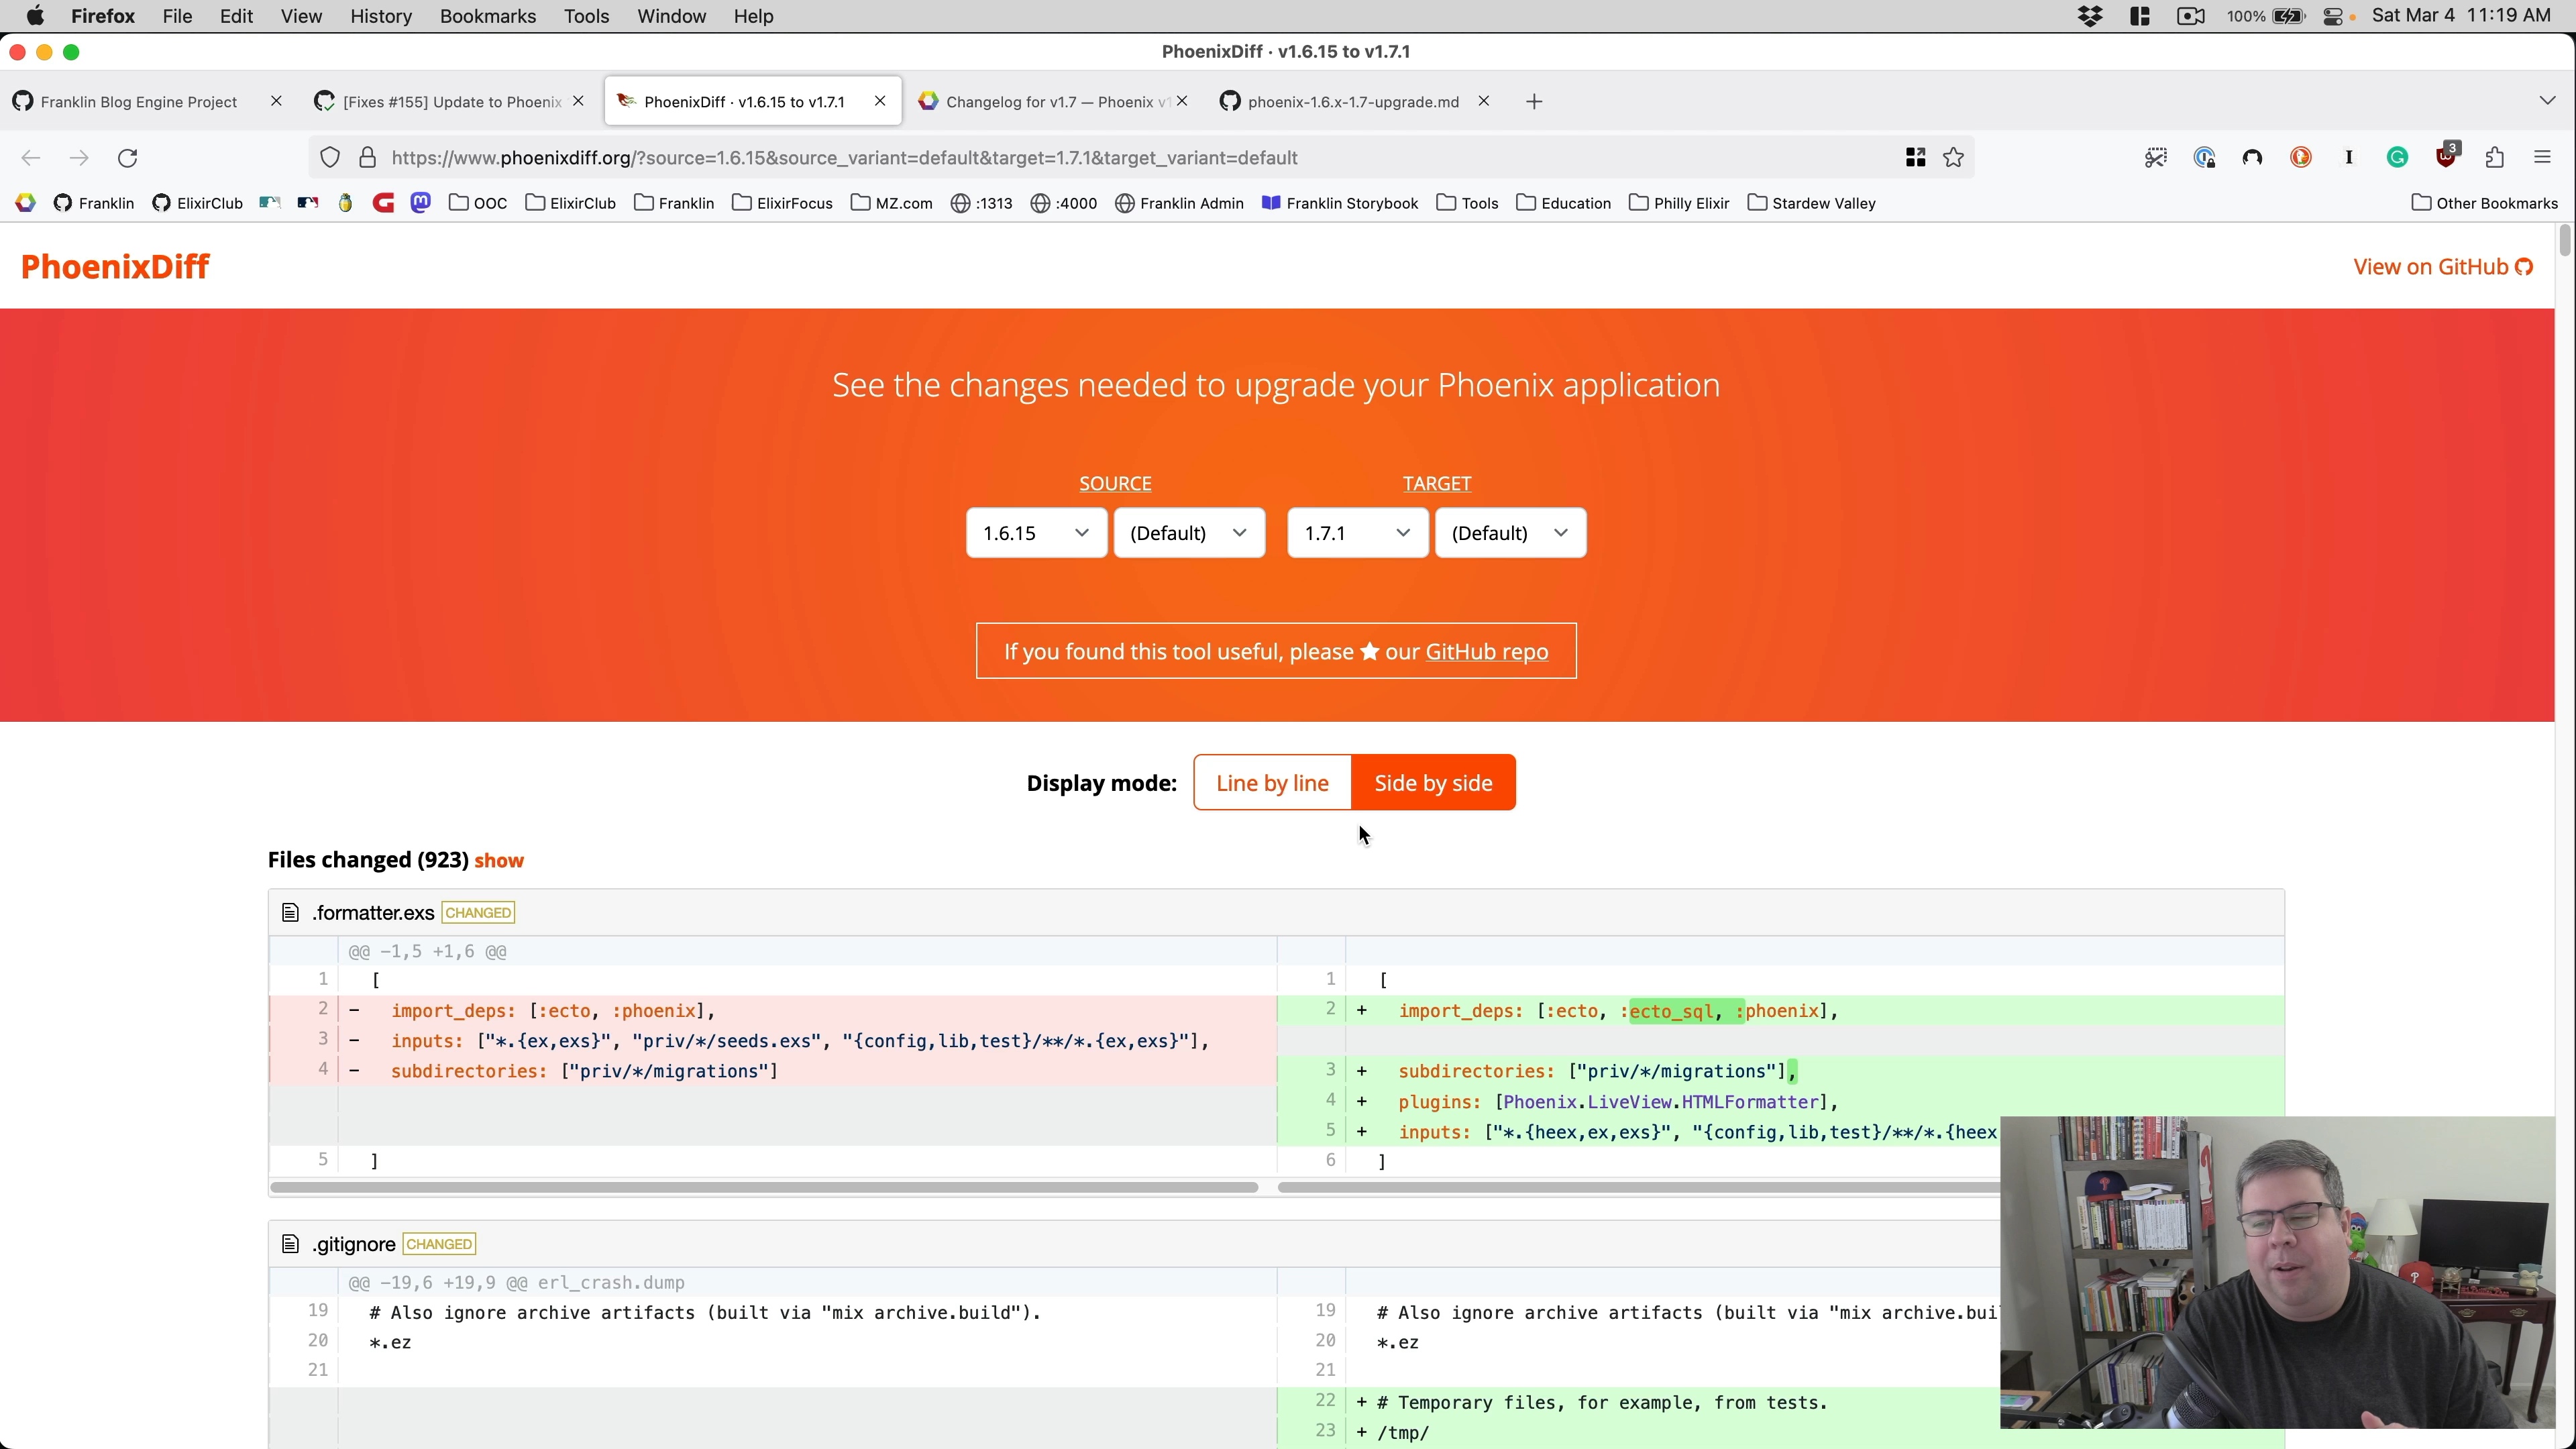Open a new browser tab
The width and height of the screenshot is (2576, 1449).
tap(1534, 102)
